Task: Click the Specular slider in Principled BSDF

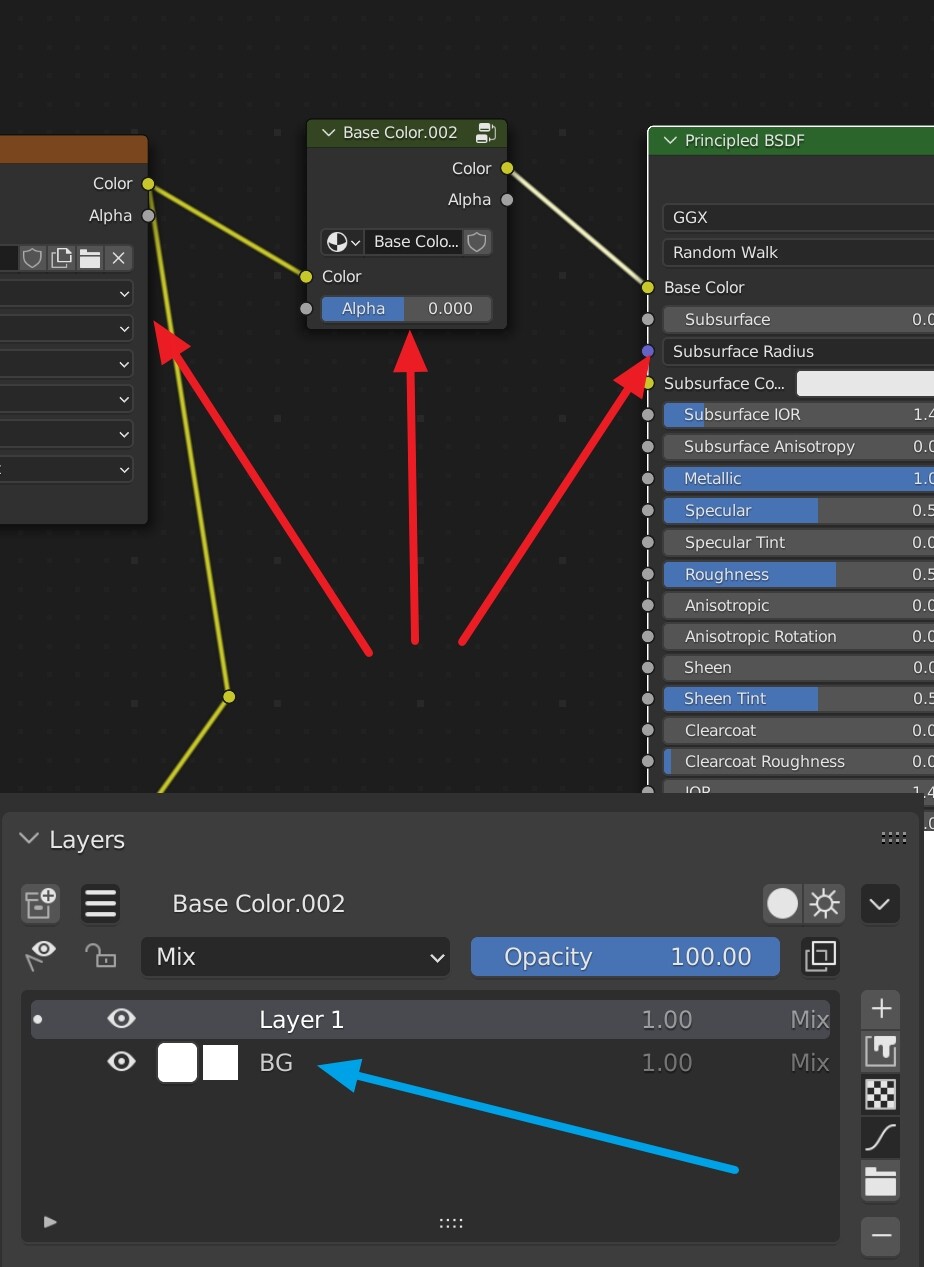Action: click(x=798, y=511)
